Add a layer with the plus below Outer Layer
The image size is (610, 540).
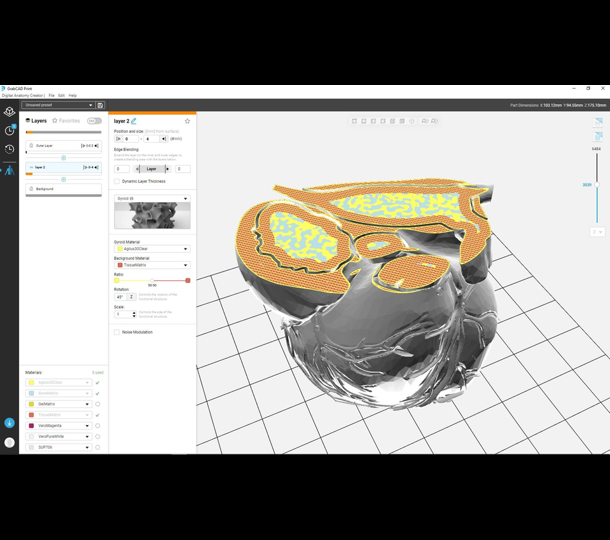point(63,157)
